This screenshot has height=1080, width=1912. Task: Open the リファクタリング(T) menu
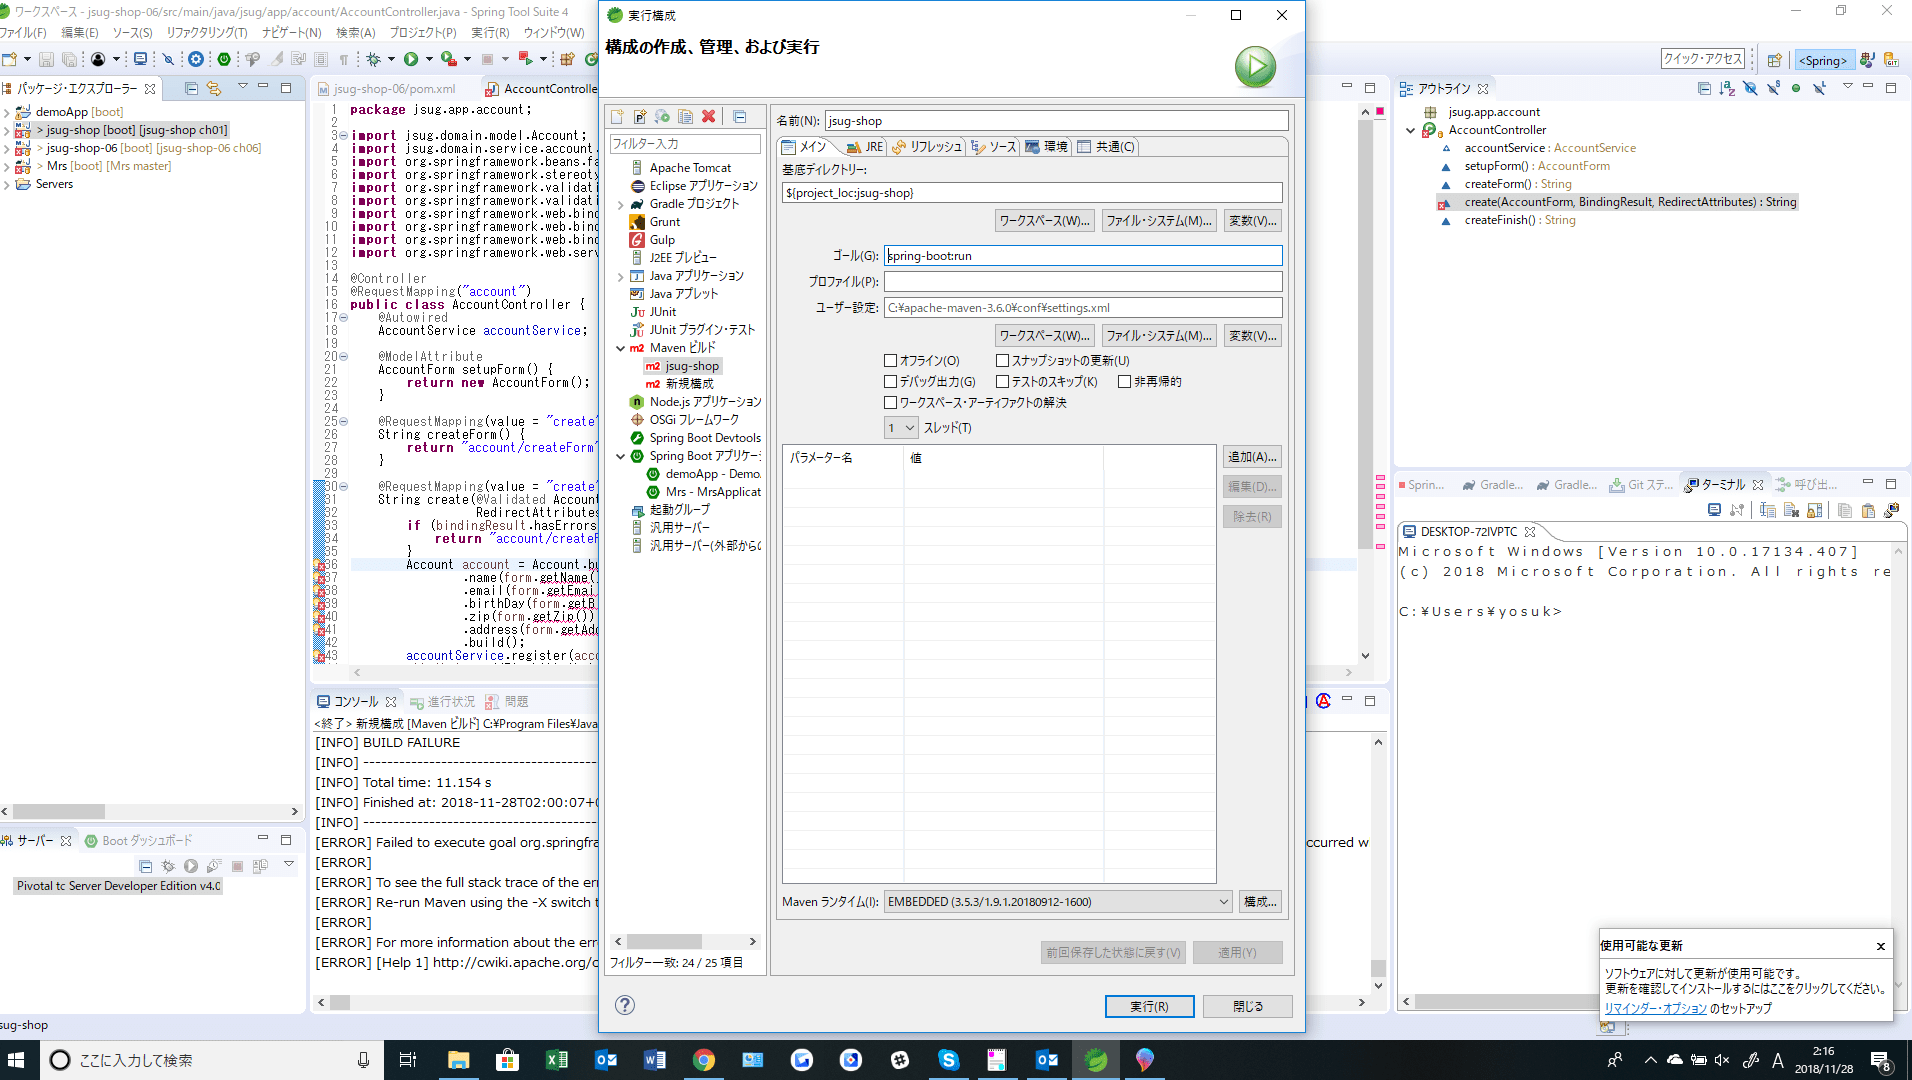click(207, 33)
